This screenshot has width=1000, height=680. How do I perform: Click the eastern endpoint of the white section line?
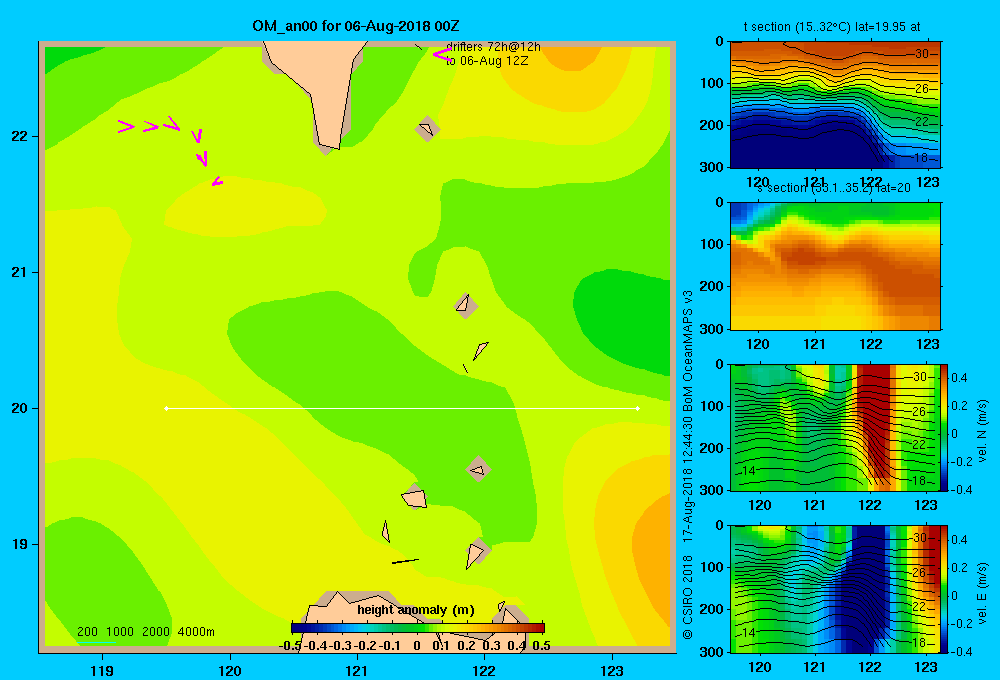[638, 408]
